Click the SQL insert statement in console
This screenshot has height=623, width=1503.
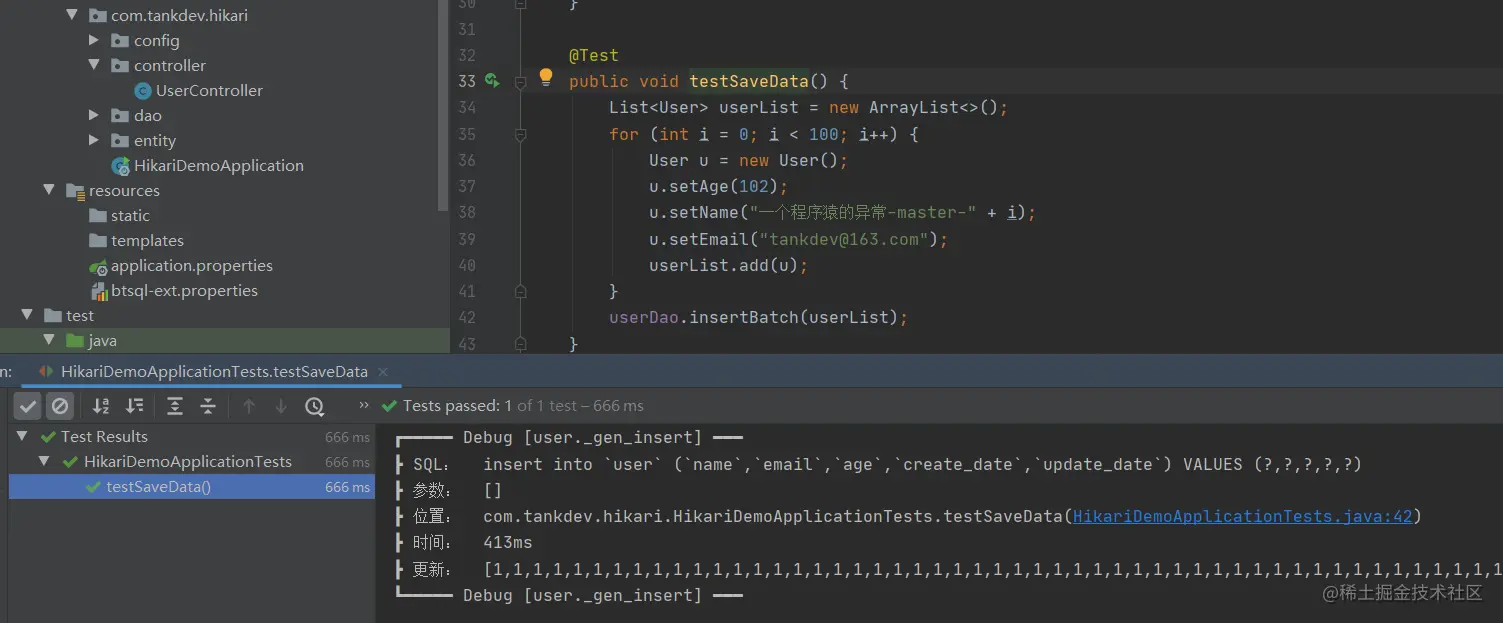point(922,464)
